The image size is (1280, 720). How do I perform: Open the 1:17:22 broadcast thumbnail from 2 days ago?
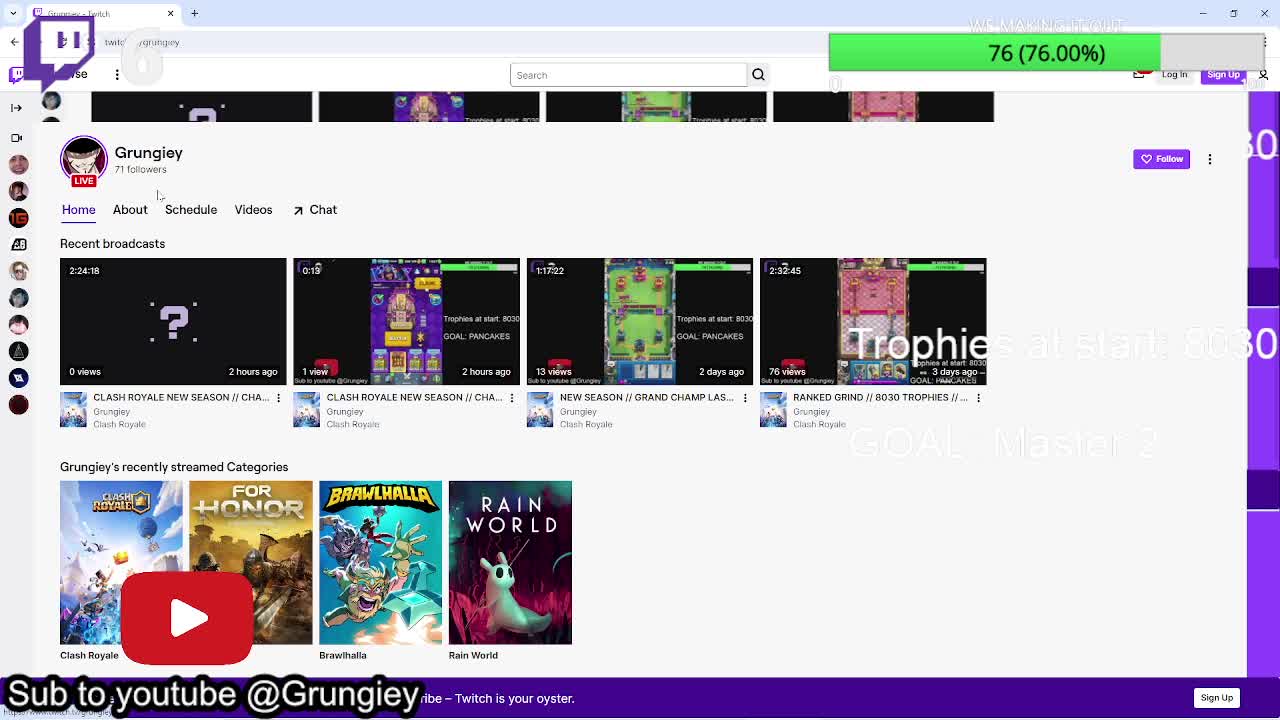tap(640, 321)
